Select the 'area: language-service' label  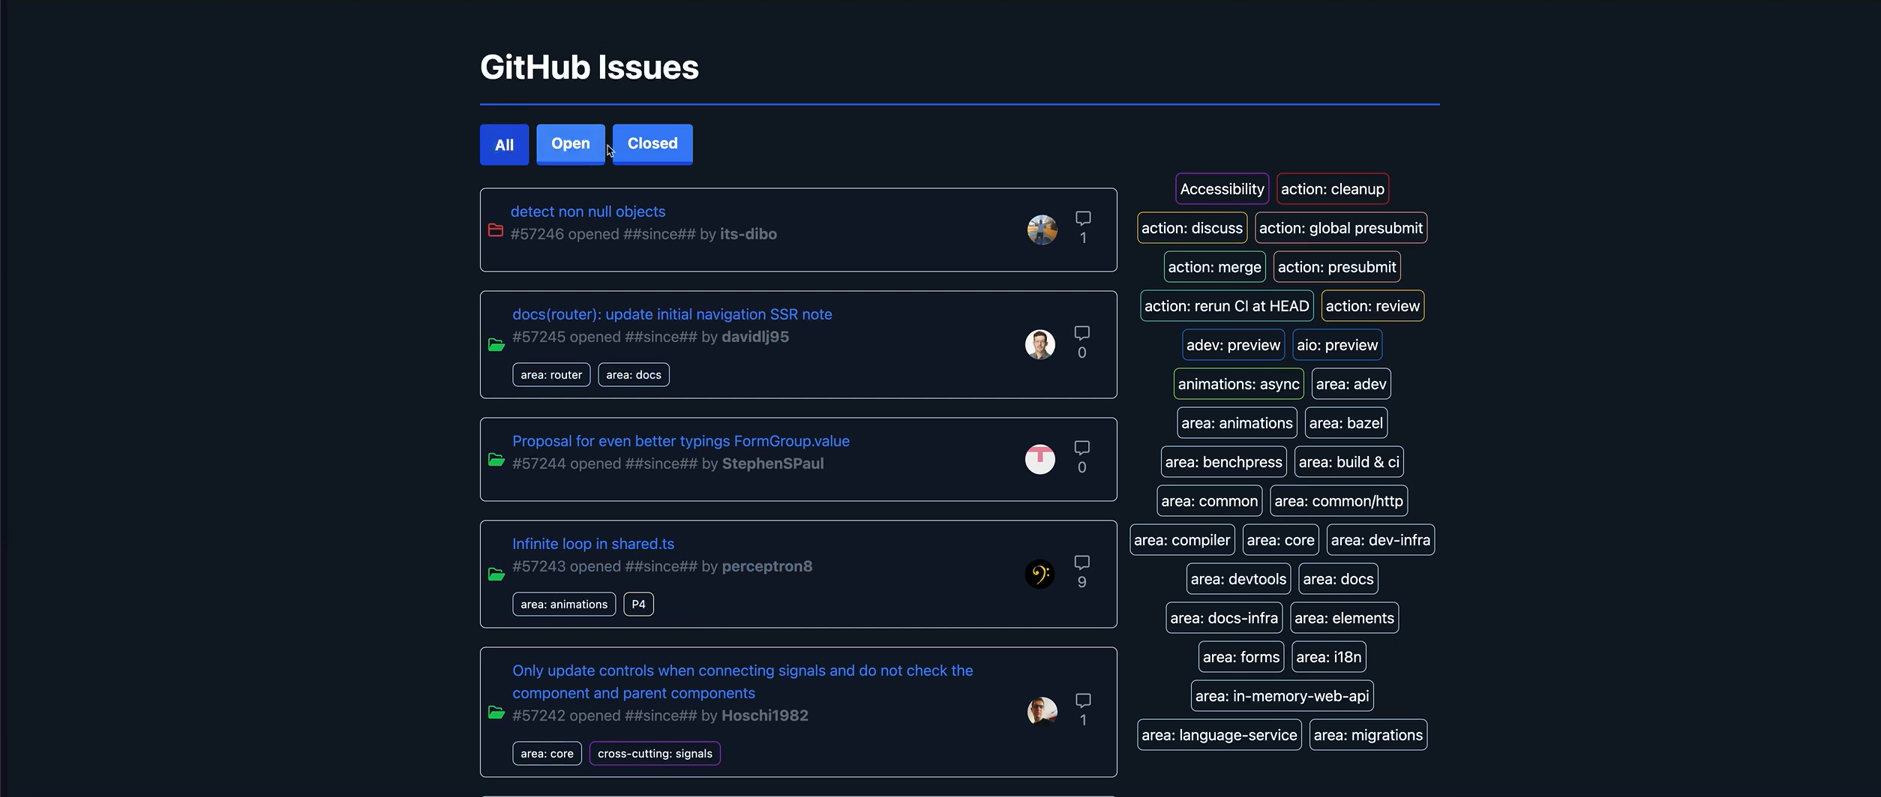pos(1219,735)
